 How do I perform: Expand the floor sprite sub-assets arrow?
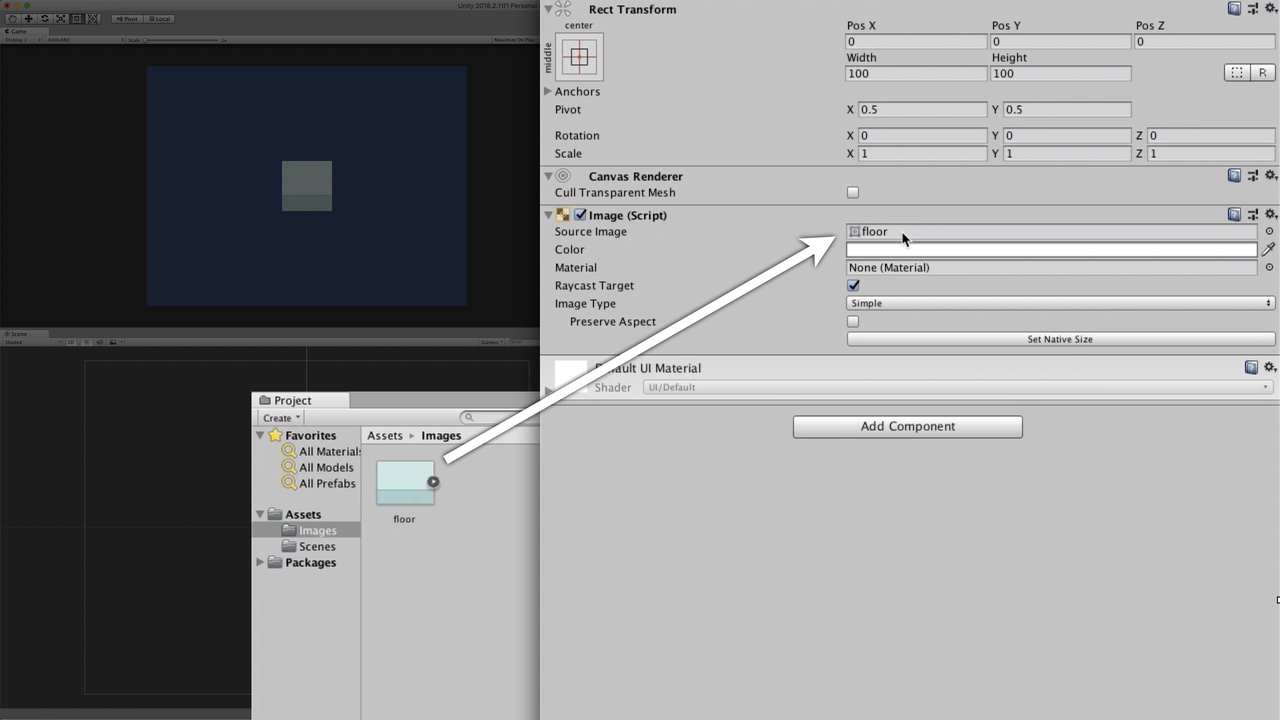pos(433,482)
